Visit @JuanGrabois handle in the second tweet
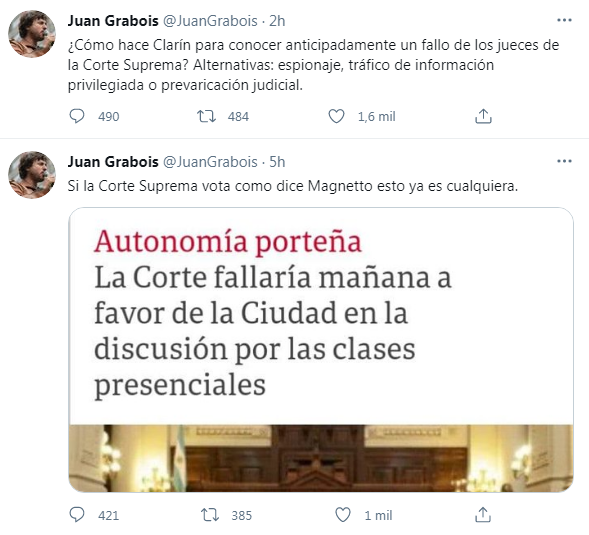This screenshot has height=535, width=589. [210, 162]
